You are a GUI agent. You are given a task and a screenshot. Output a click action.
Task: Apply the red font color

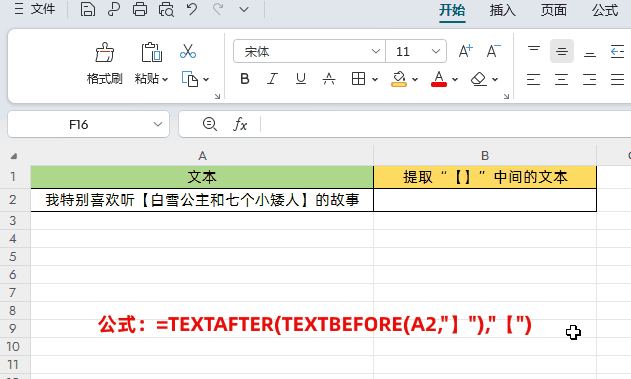tap(439, 79)
